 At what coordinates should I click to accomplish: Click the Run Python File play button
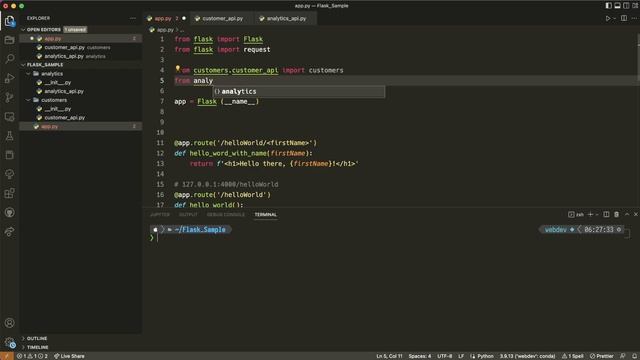coord(608,18)
